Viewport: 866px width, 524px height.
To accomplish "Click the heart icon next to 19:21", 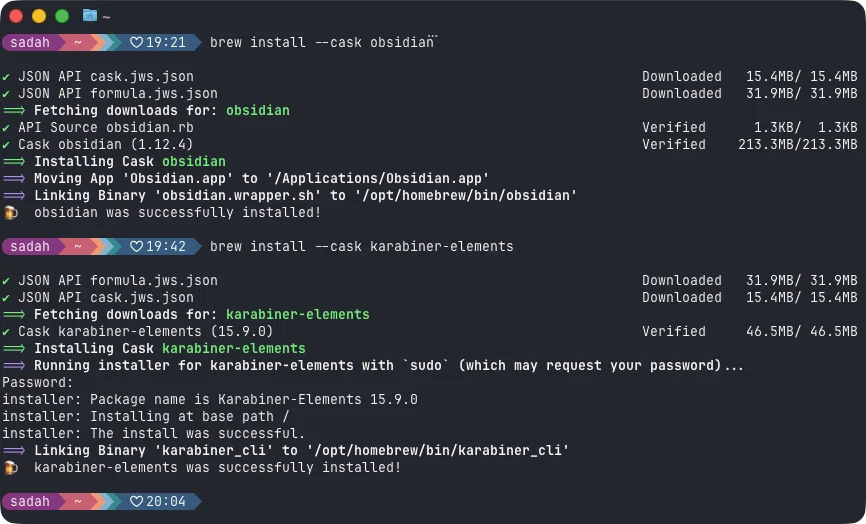I will point(136,43).
